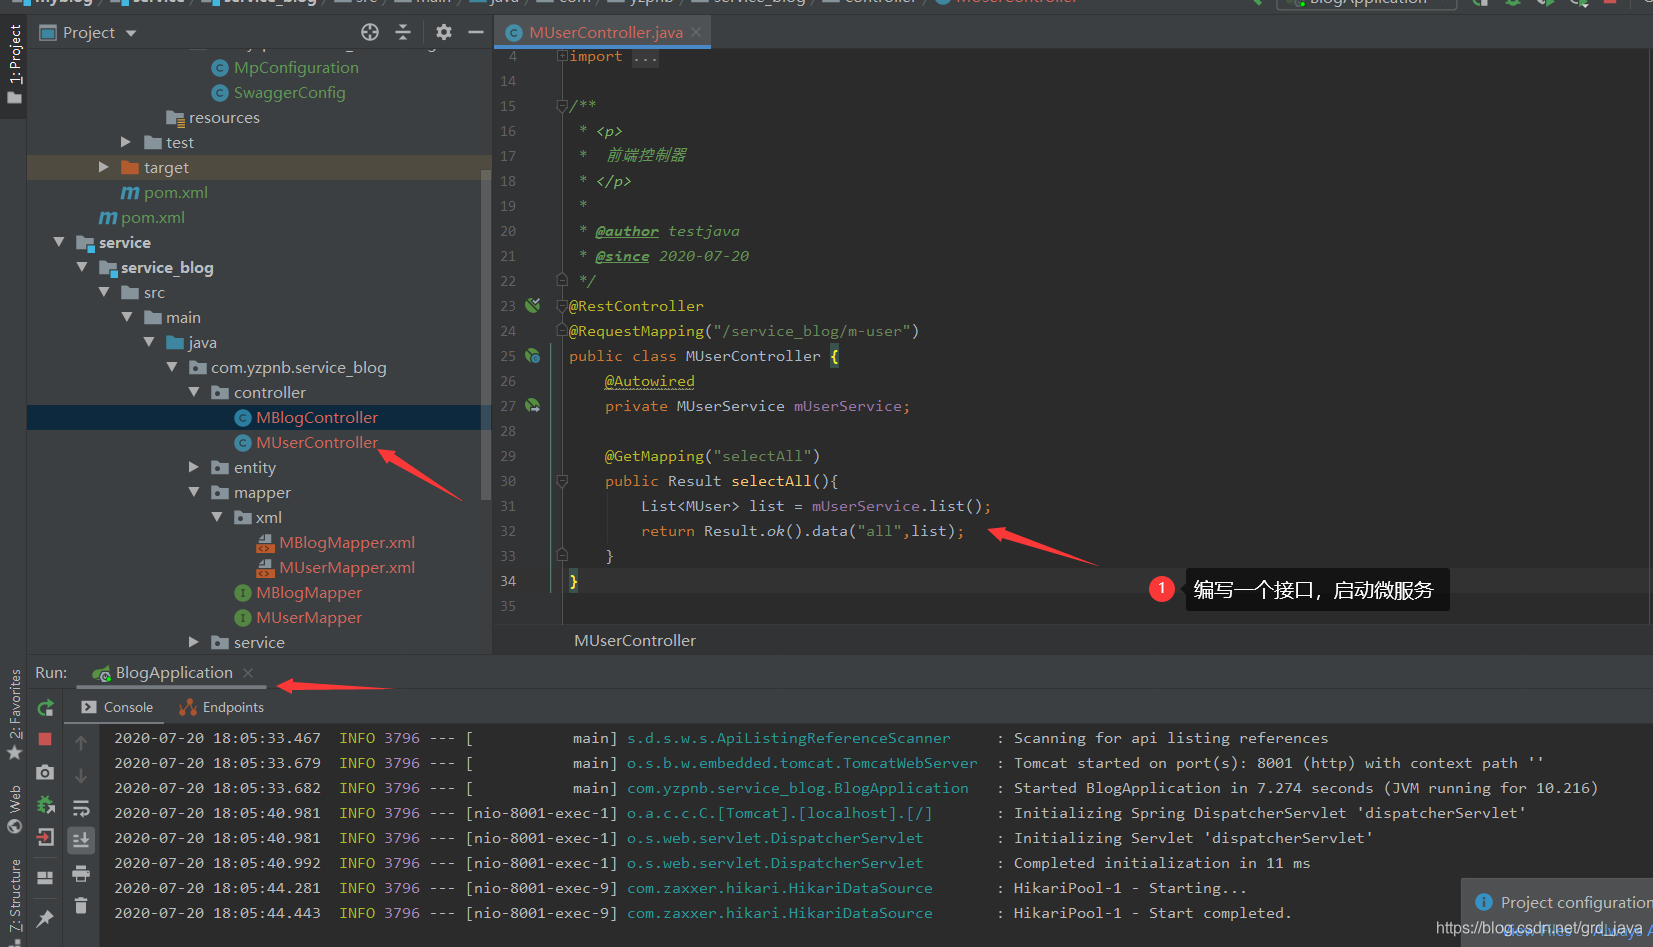Open the 2: Favorites tool window
Screen dimensions: 1653x947
[14, 713]
